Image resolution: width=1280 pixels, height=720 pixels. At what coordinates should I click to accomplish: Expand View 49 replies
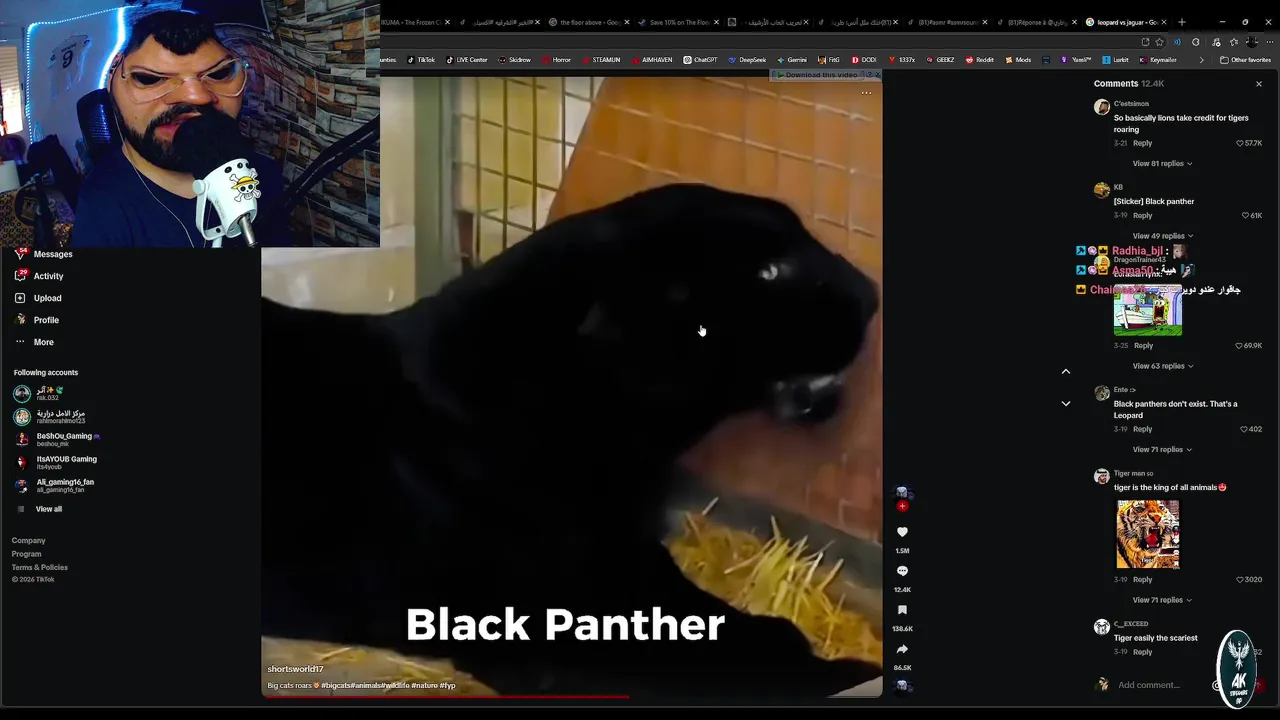click(x=1162, y=236)
